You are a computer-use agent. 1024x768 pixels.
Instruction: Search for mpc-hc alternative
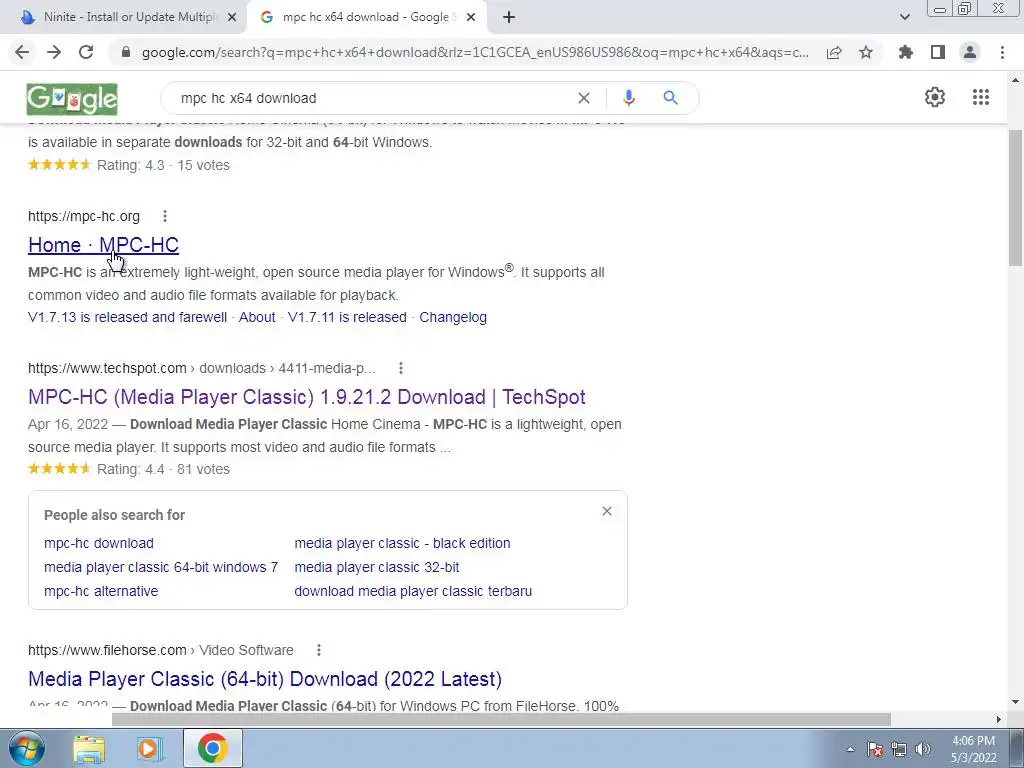click(101, 591)
